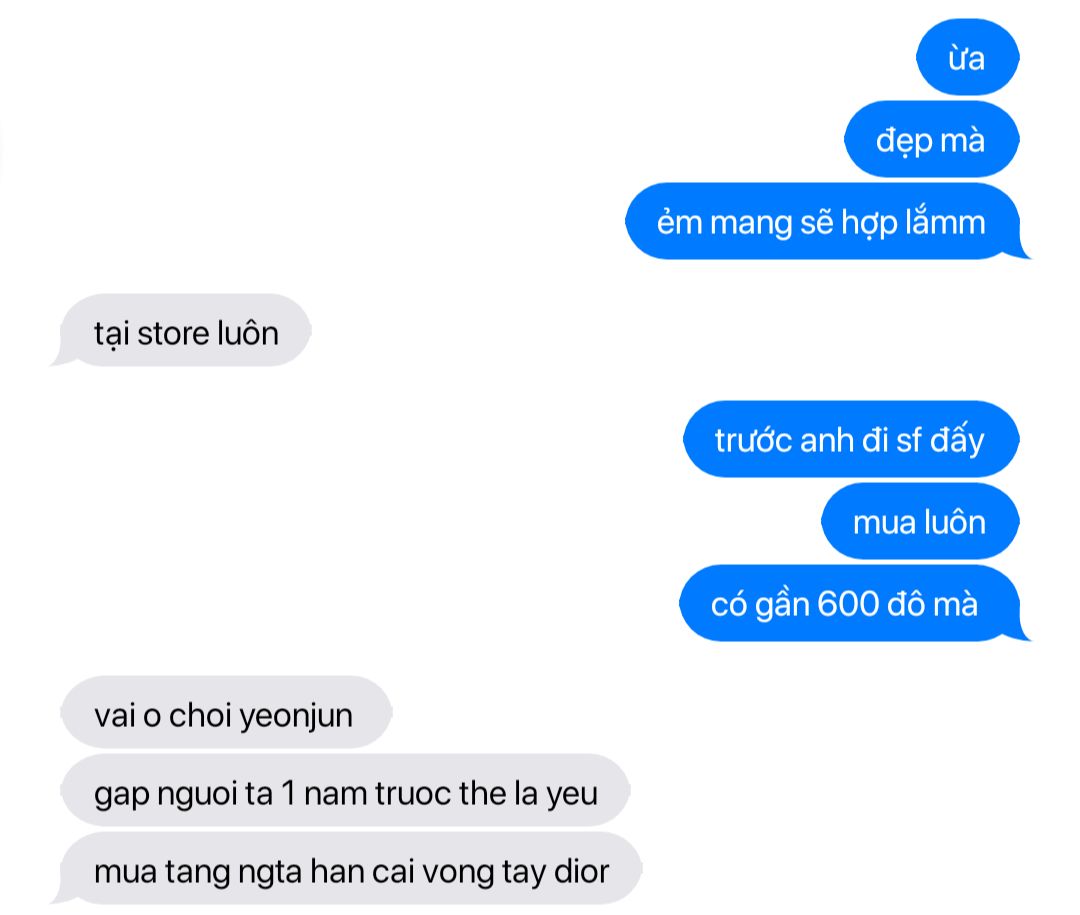Tap the 'ừa' message bubble

tap(967, 57)
